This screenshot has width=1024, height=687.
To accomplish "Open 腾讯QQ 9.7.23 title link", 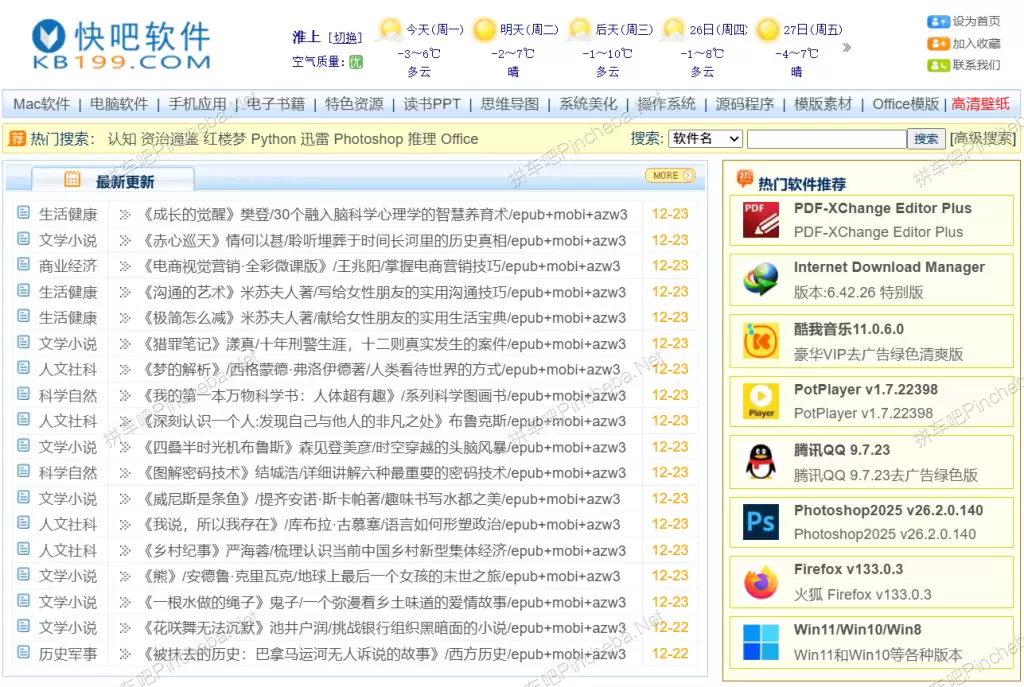I will click(x=842, y=450).
